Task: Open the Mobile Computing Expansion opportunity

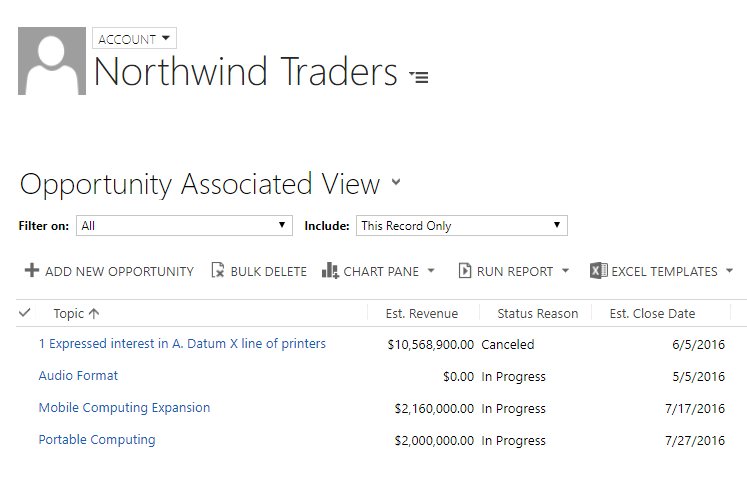Action: pyautogui.click(x=124, y=408)
